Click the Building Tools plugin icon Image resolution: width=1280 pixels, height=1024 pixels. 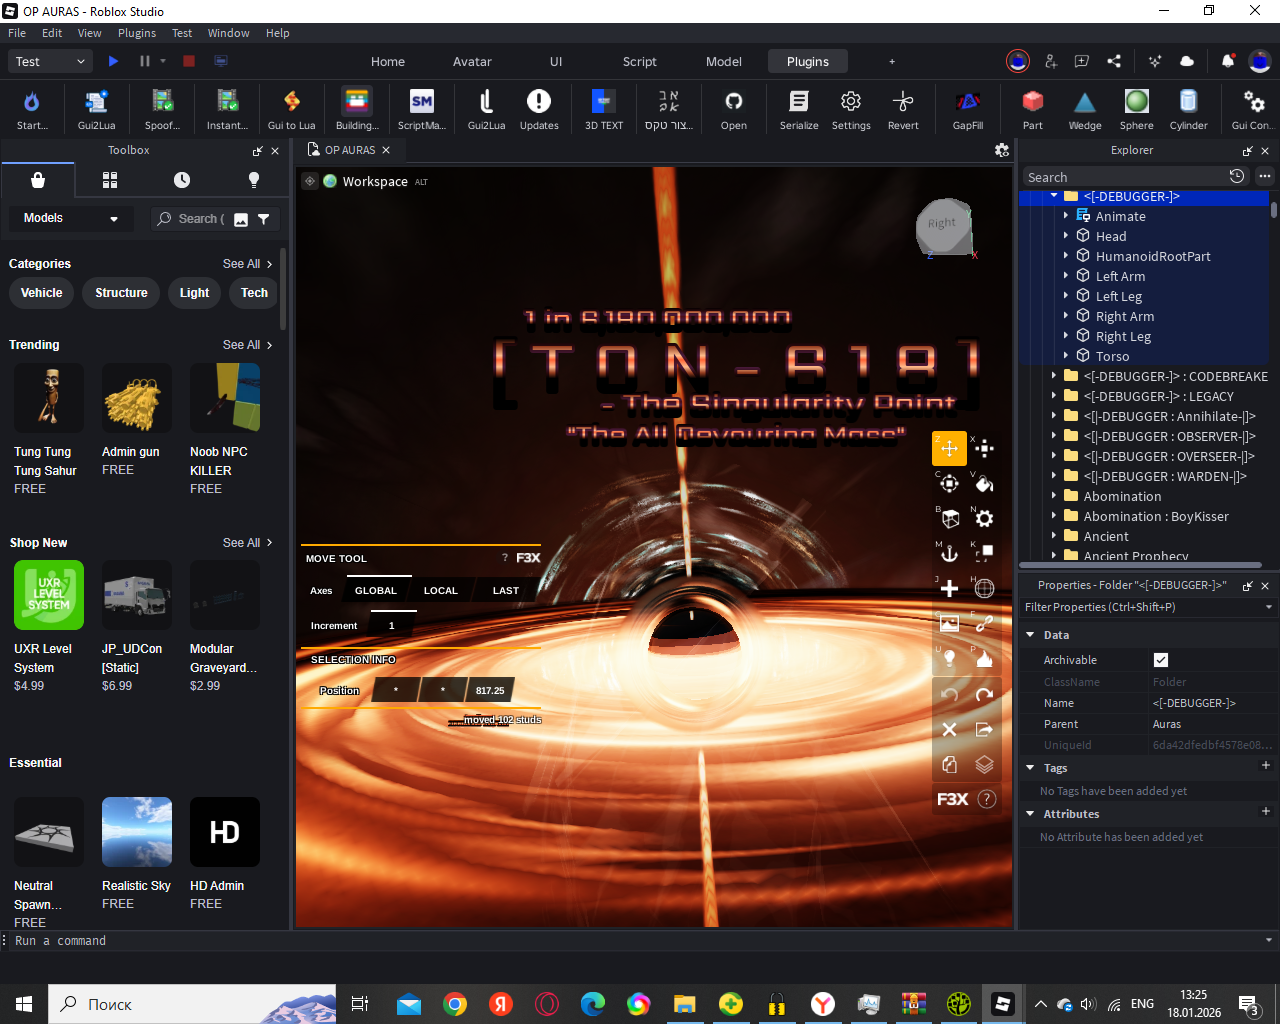[x=357, y=109]
